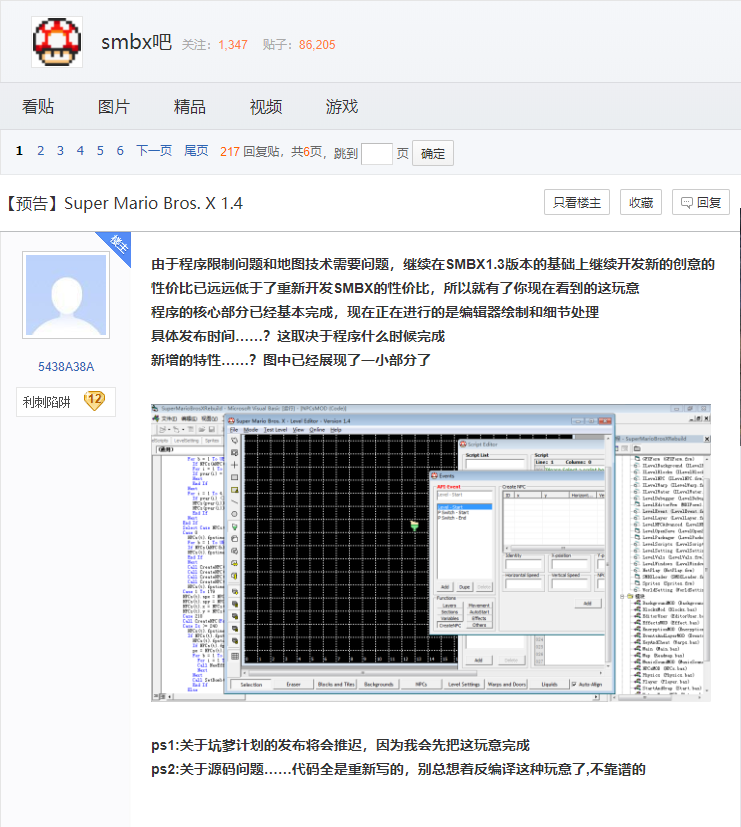Click the 回复 reply button

point(701,203)
